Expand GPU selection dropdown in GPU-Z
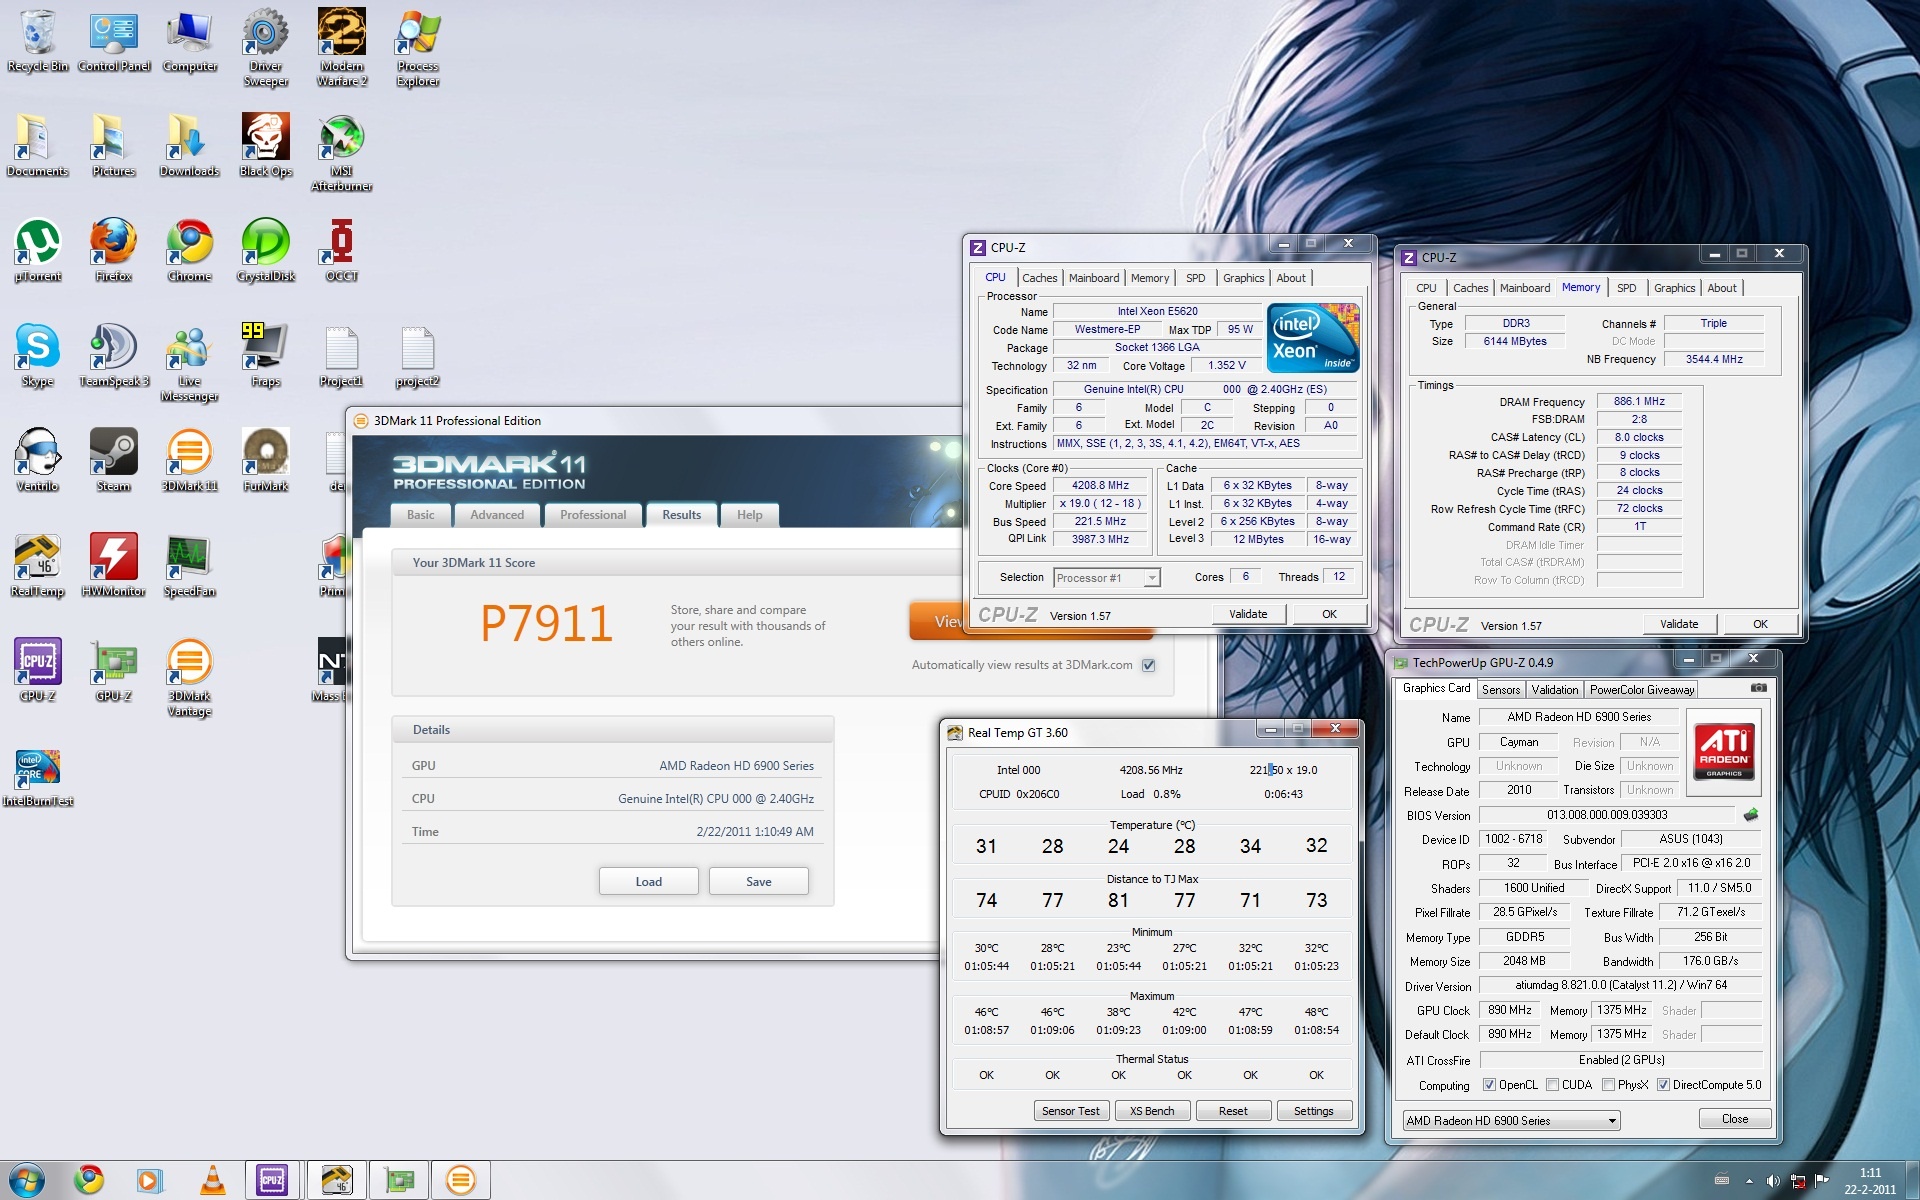 [x=1511, y=1121]
